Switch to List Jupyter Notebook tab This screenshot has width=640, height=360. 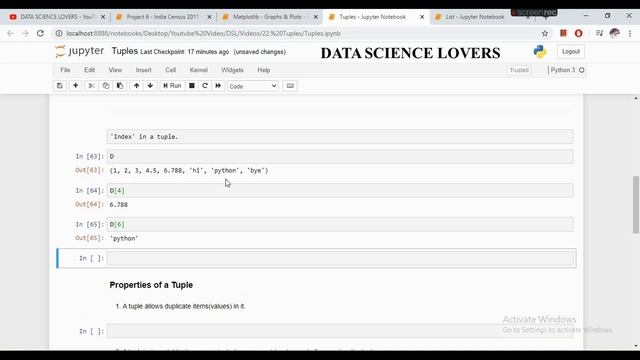click(x=475, y=17)
